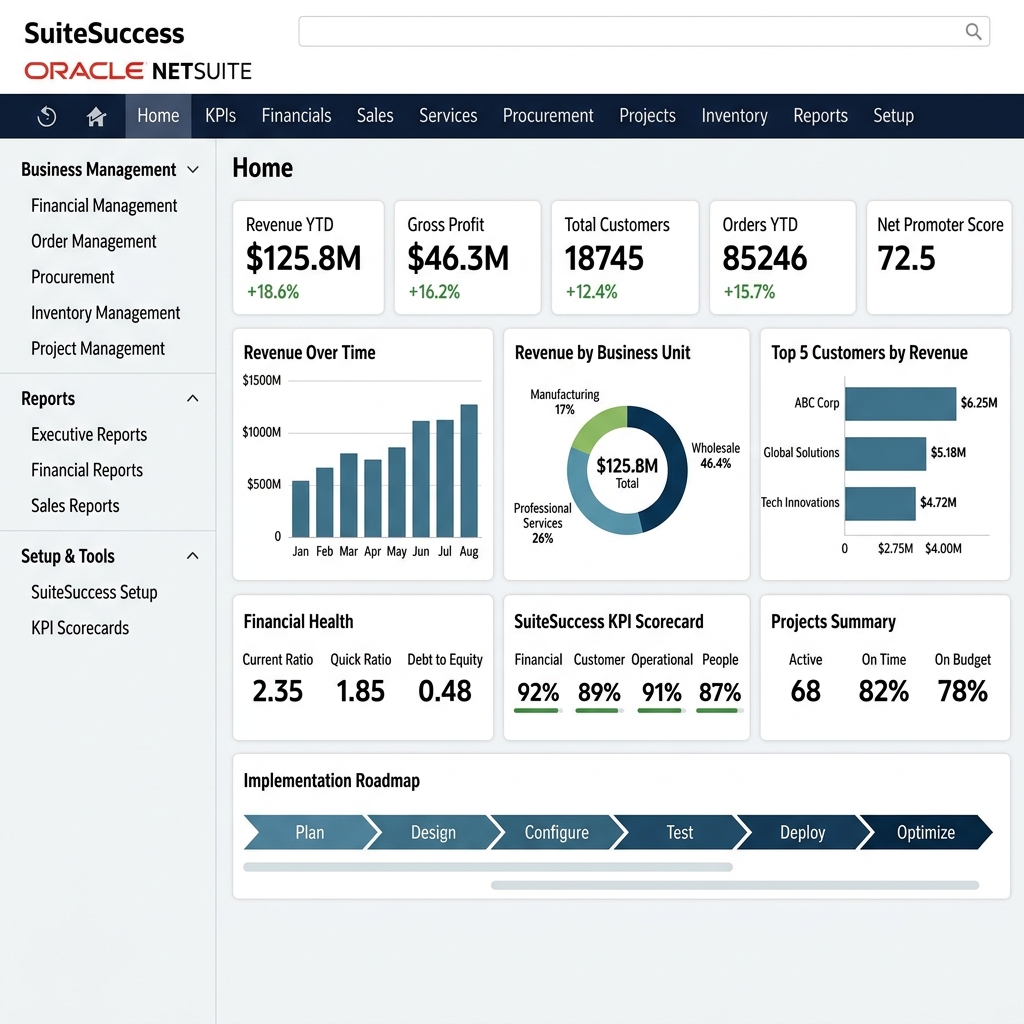Click the Customer 89% progress bar

600,711
